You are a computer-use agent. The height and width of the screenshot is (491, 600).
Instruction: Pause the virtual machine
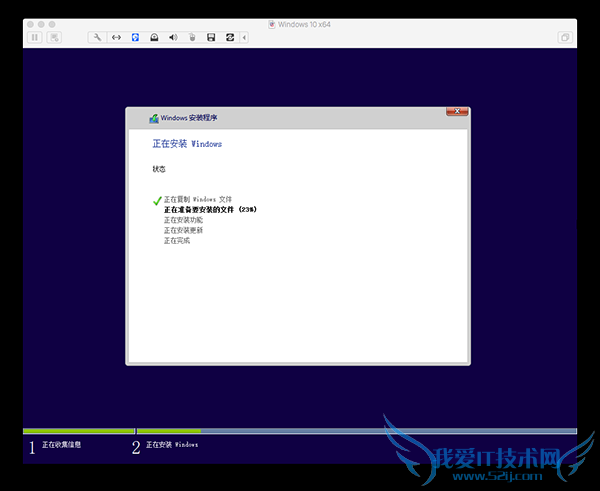[x=35, y=37]
